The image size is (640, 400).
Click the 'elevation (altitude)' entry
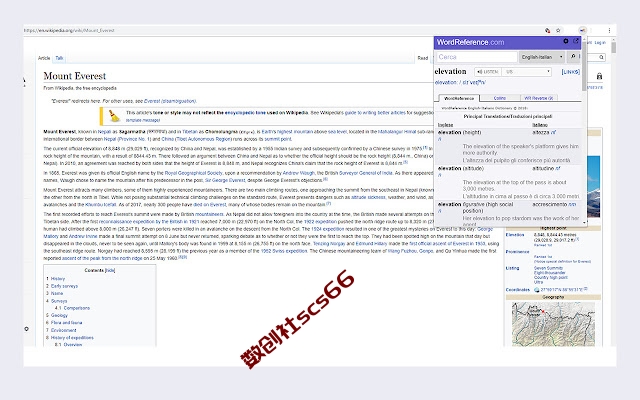(x=460, y=169)
